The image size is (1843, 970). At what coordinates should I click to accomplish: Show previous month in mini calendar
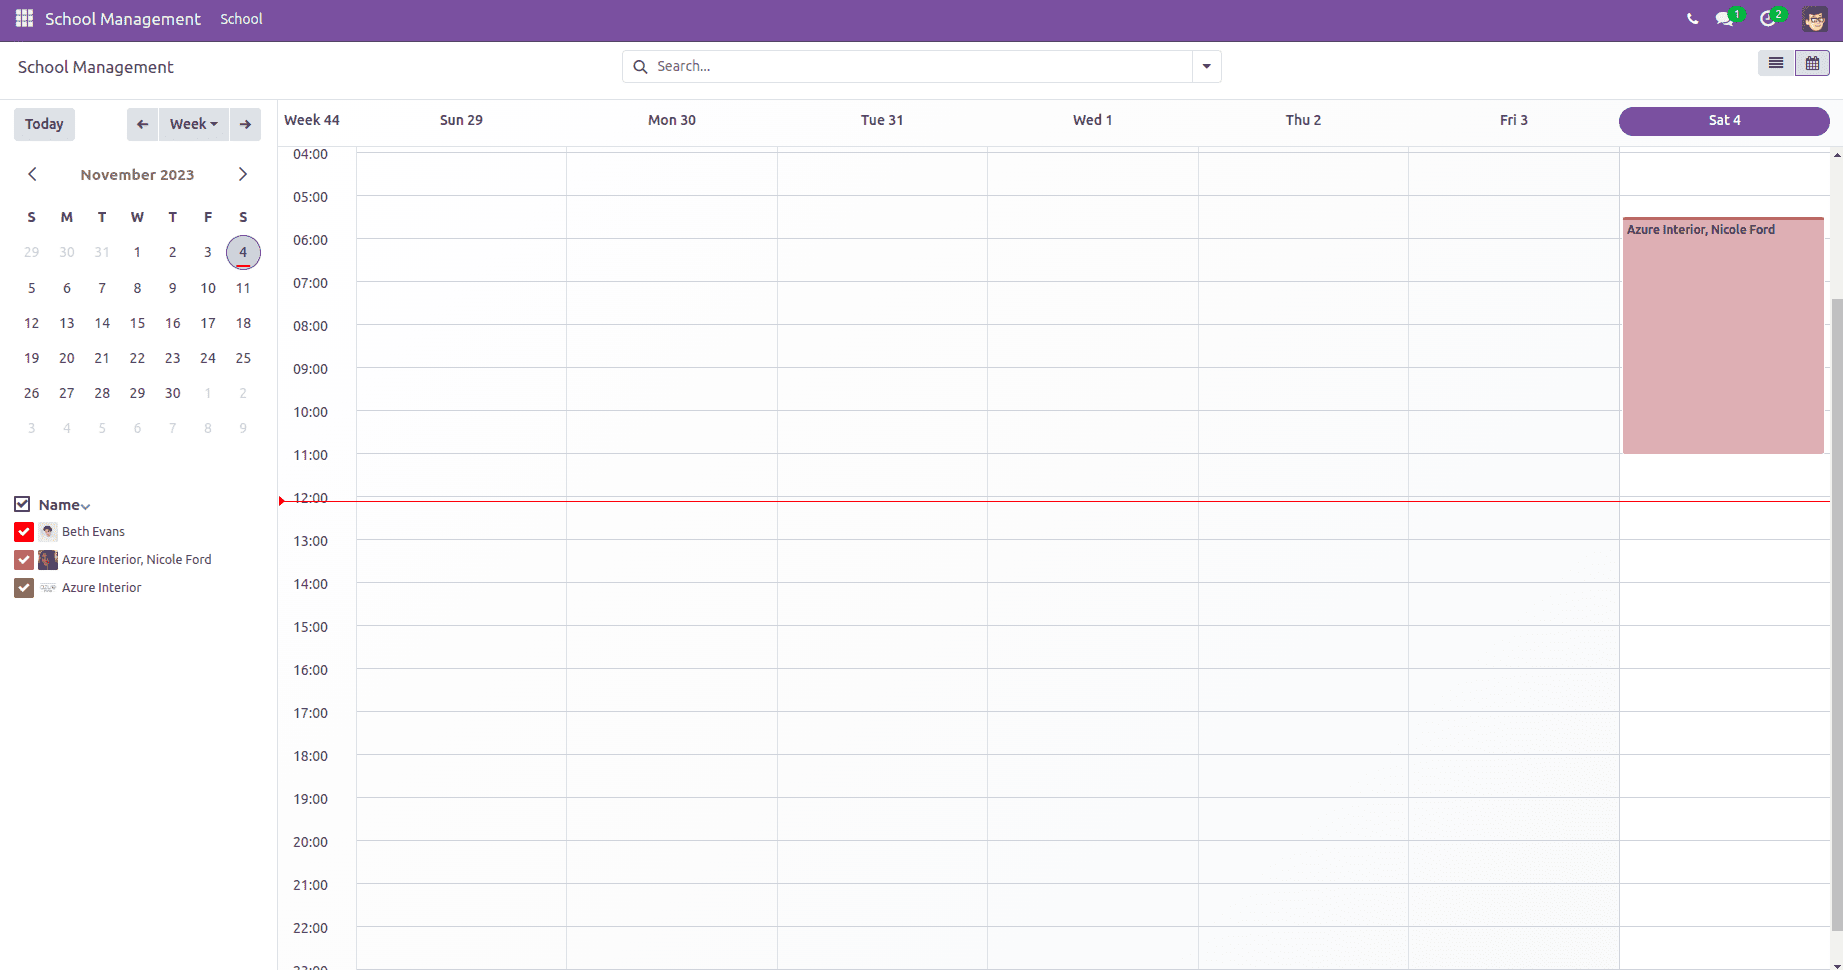(32, 174)
